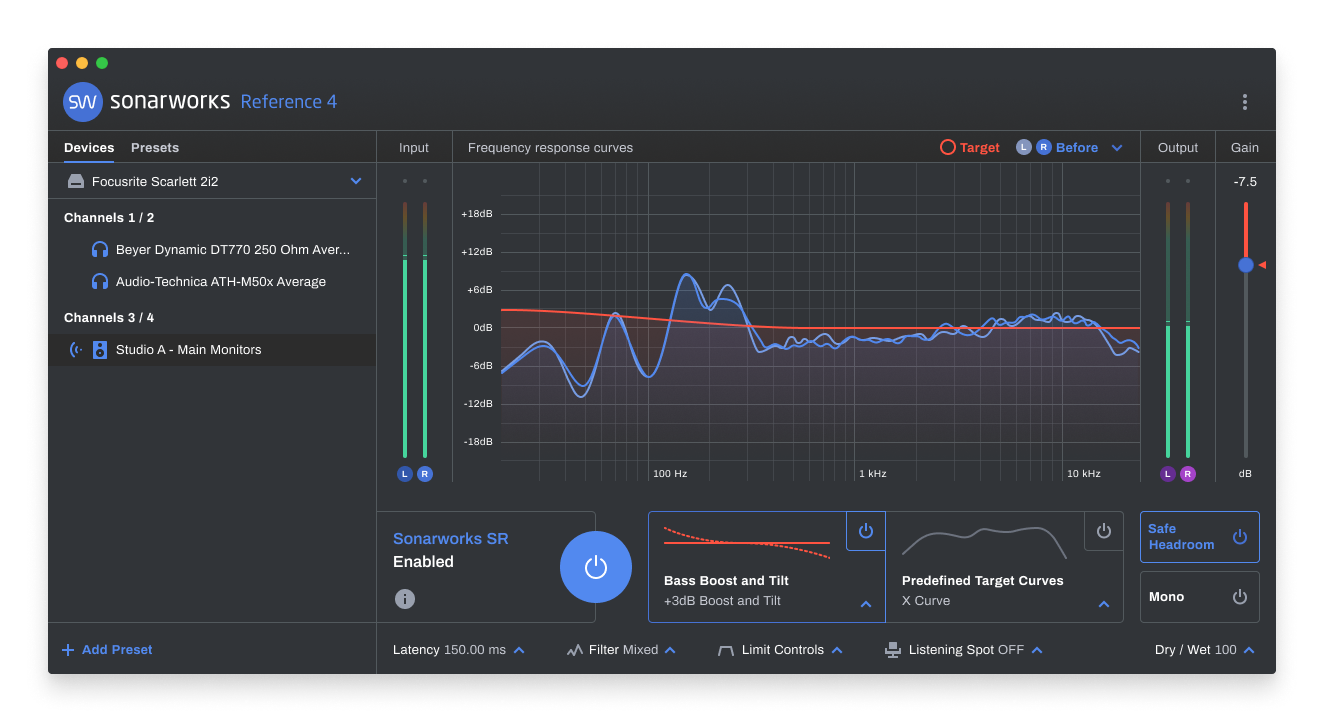Click the Filter waveform icon
1324x722 pixels.
[x=574, y=650]
